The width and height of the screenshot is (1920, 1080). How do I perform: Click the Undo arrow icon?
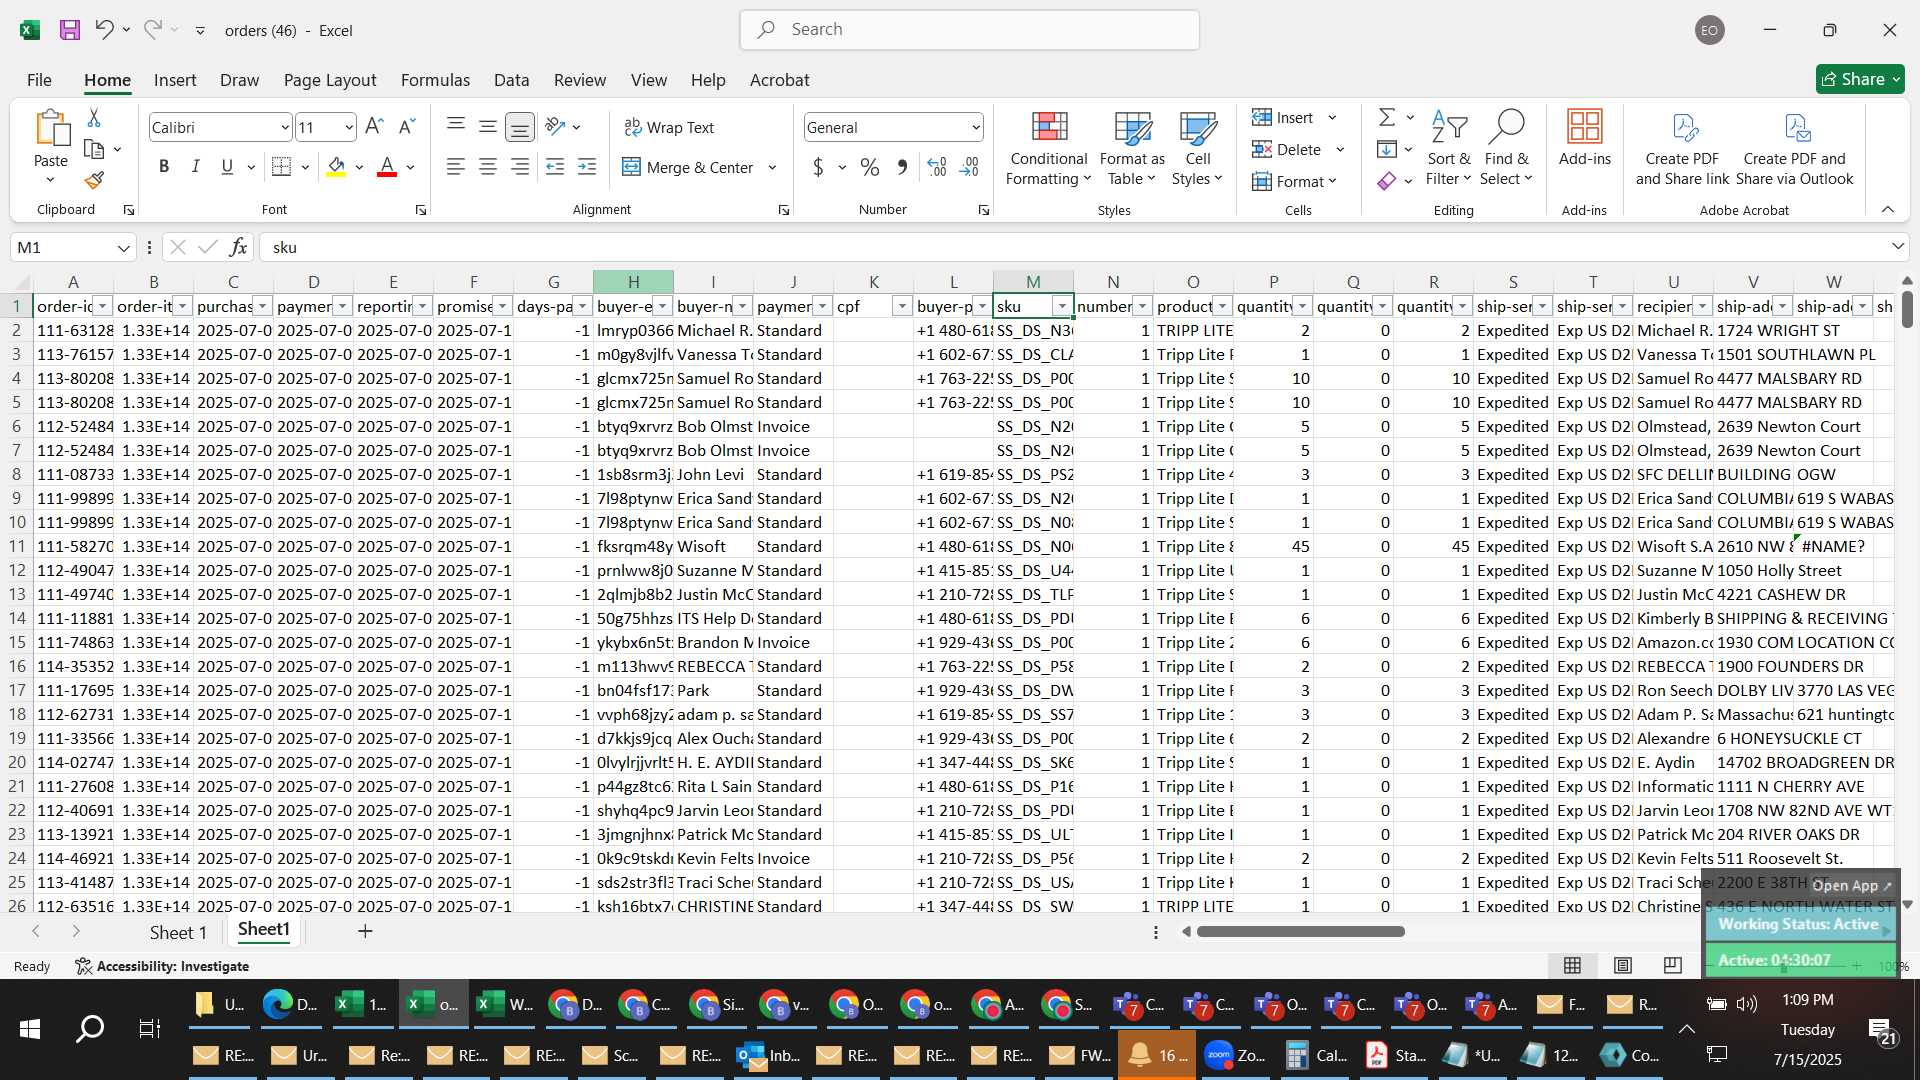104,30
